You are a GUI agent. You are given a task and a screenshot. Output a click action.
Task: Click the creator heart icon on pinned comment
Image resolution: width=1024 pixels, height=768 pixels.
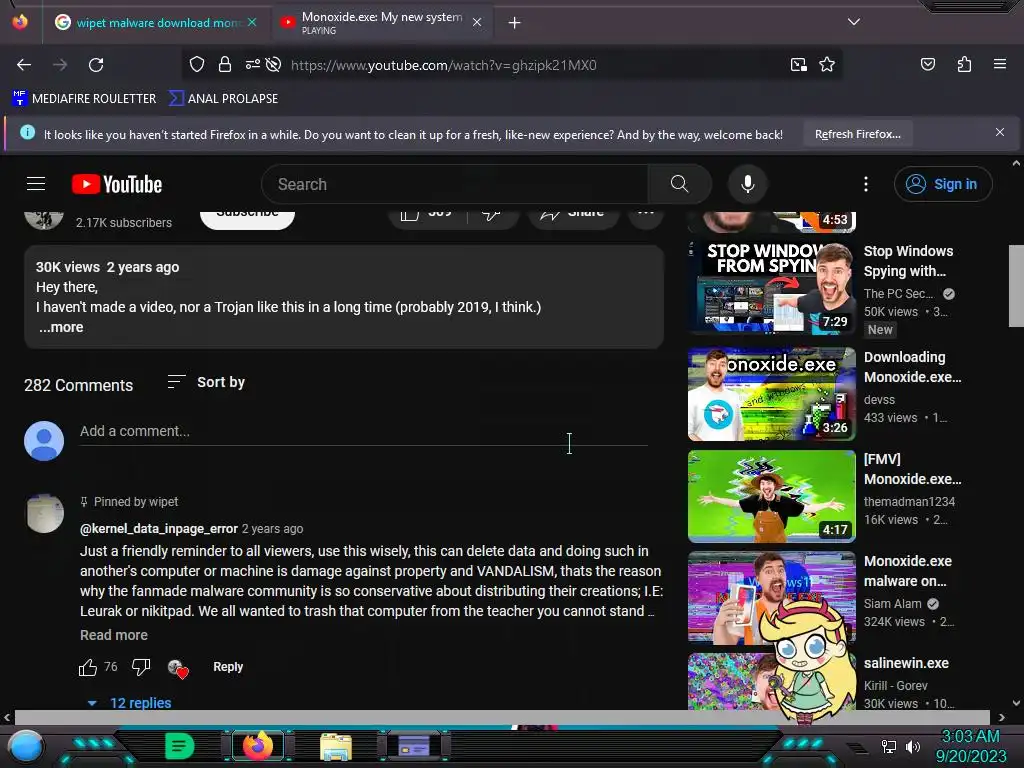click(x=178, y=669)
